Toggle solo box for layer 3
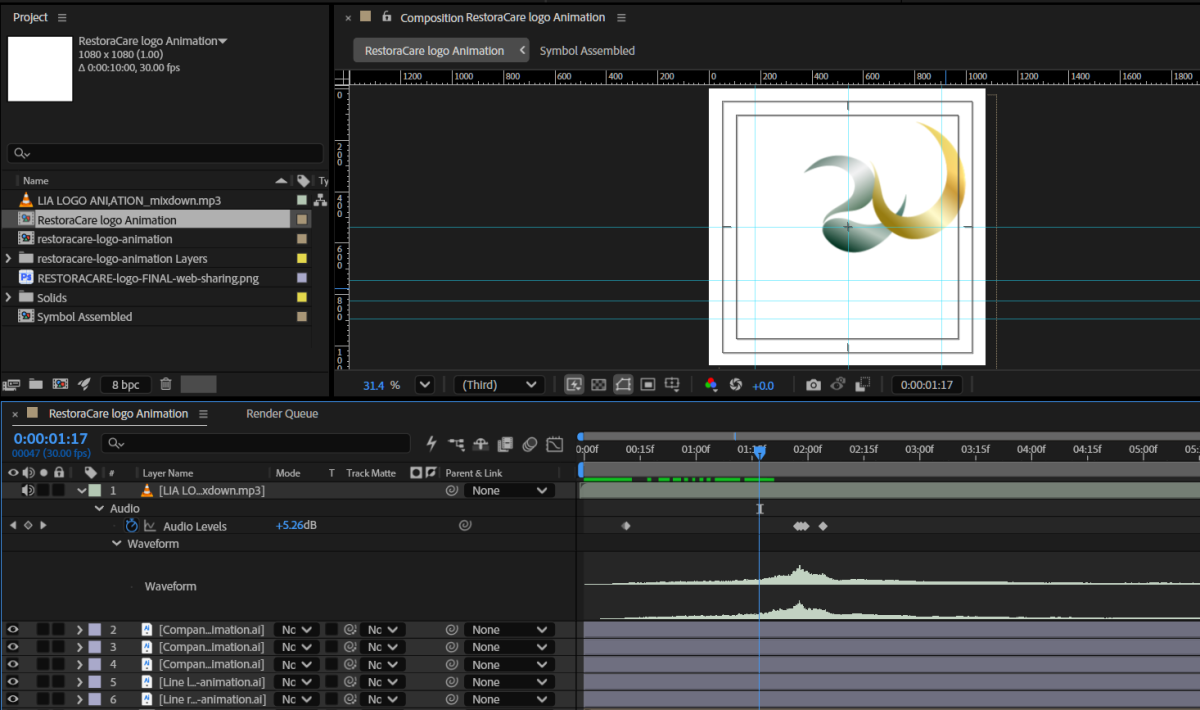Viewport: 1200px width, 710px height. coord(43,647)
